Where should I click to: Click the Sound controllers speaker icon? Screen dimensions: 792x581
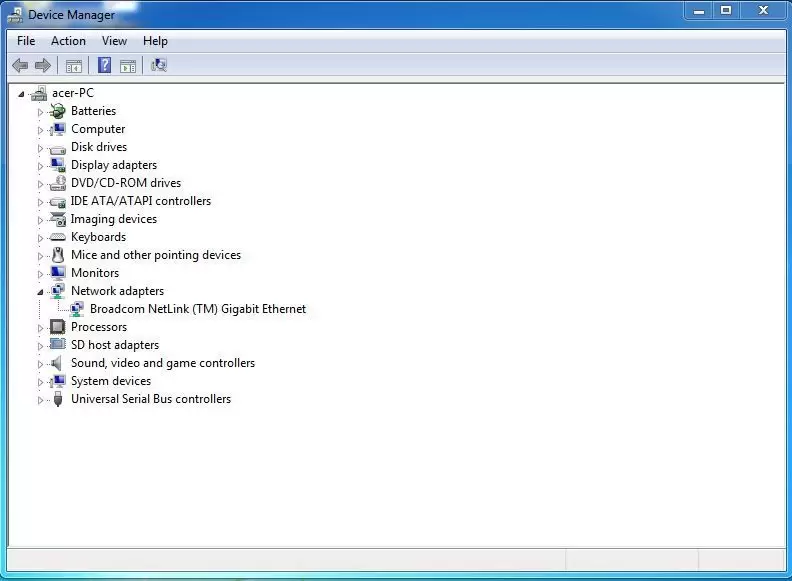pyautogui.click(x=57, y=363)
